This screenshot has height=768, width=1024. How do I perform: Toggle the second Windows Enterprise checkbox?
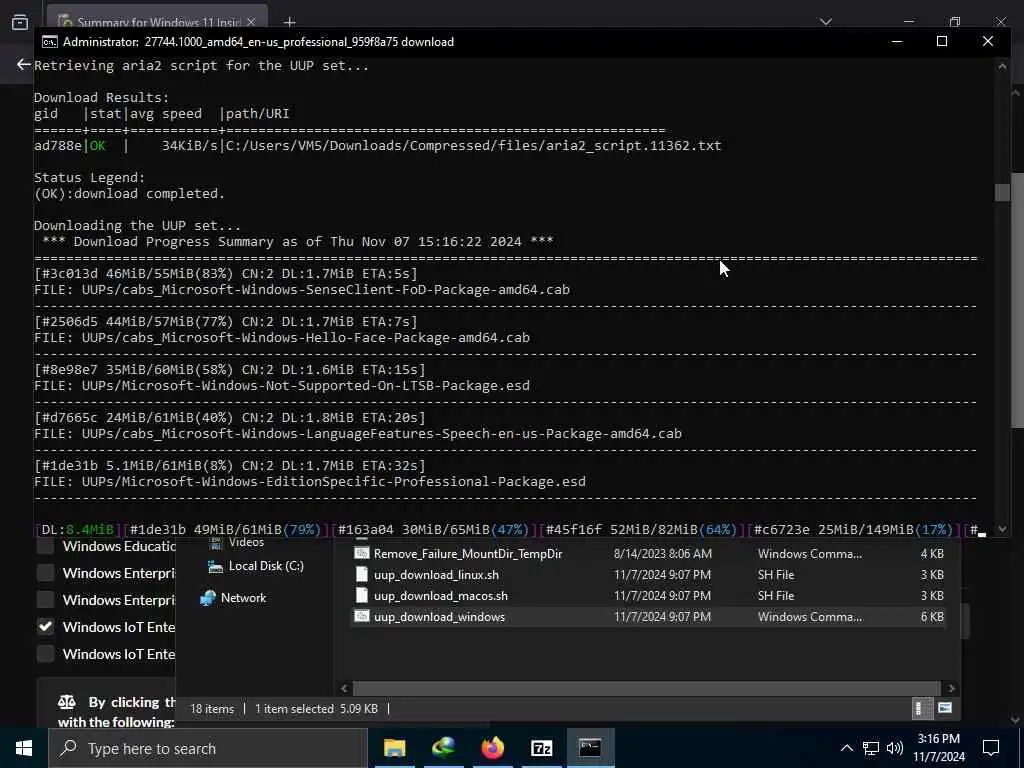45,600
